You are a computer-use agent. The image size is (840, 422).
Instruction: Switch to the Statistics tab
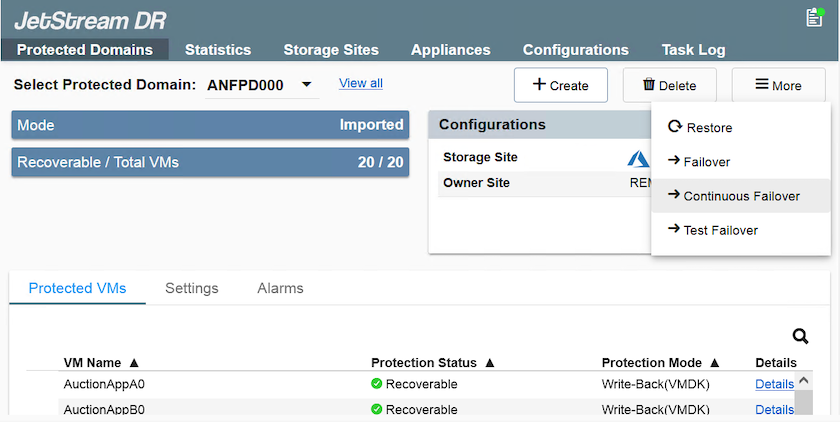(218, 50)
